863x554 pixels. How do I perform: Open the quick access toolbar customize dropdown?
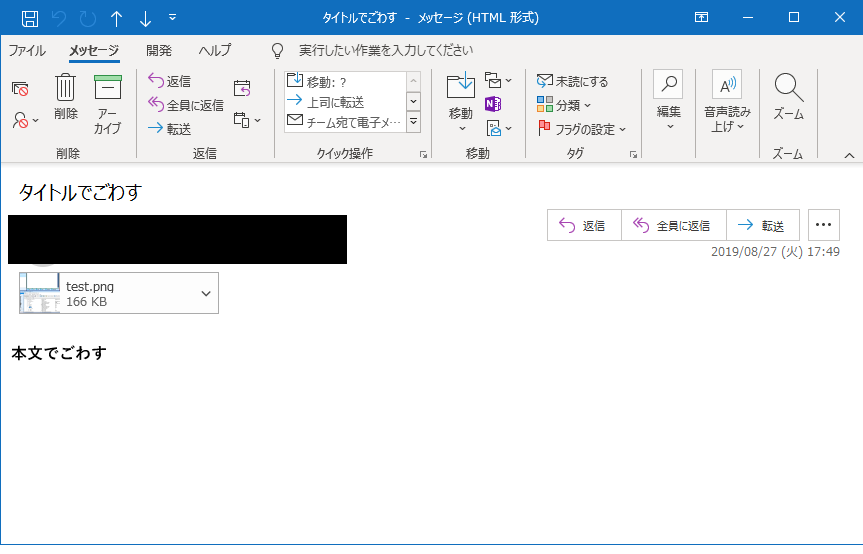point(172,18)
